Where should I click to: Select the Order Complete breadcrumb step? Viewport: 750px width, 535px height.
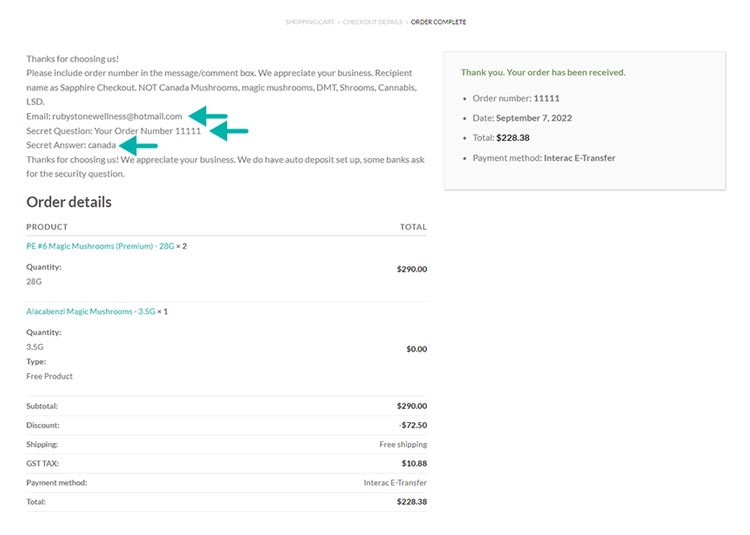point(438,22)
